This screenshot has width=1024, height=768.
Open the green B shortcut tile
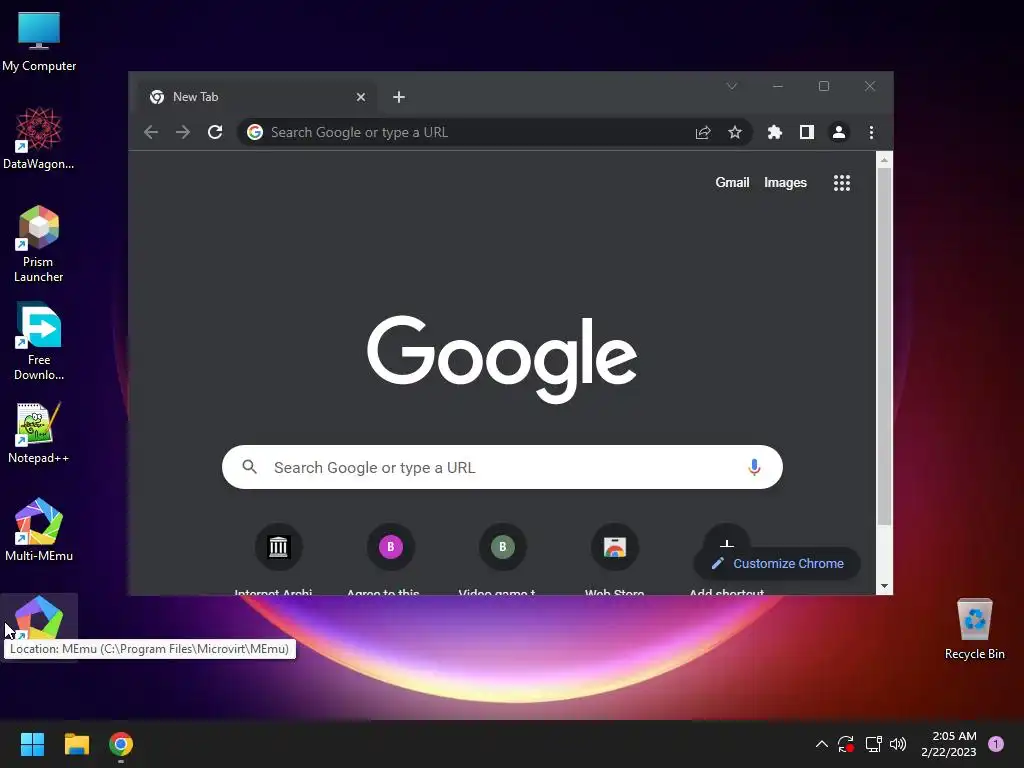tap(502, 547)
